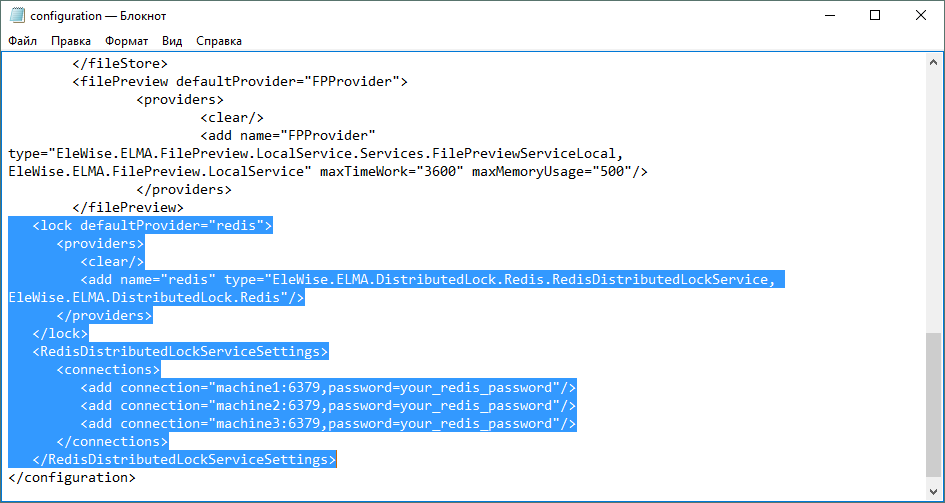The height and width of the screenshot is (503, 945).
Task: Click the Notepad app icon in title bar
Action: [17, 16]
